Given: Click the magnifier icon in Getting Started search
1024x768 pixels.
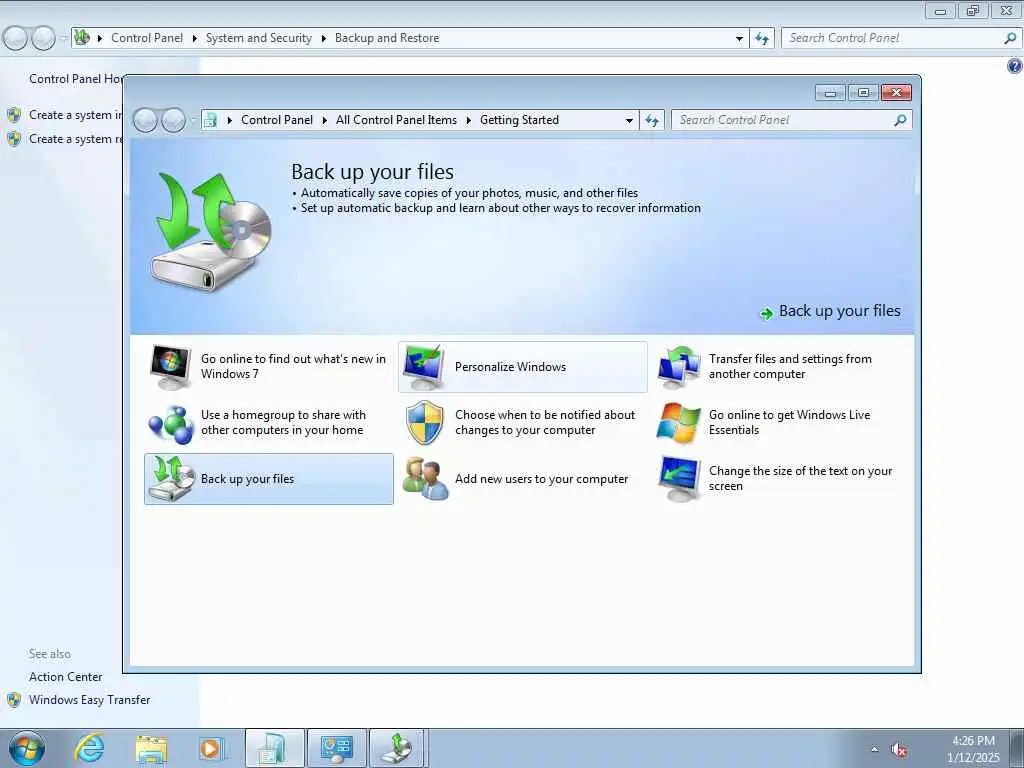Looking at the screenshot, I should pyautogui.click(x=900, y=120).
